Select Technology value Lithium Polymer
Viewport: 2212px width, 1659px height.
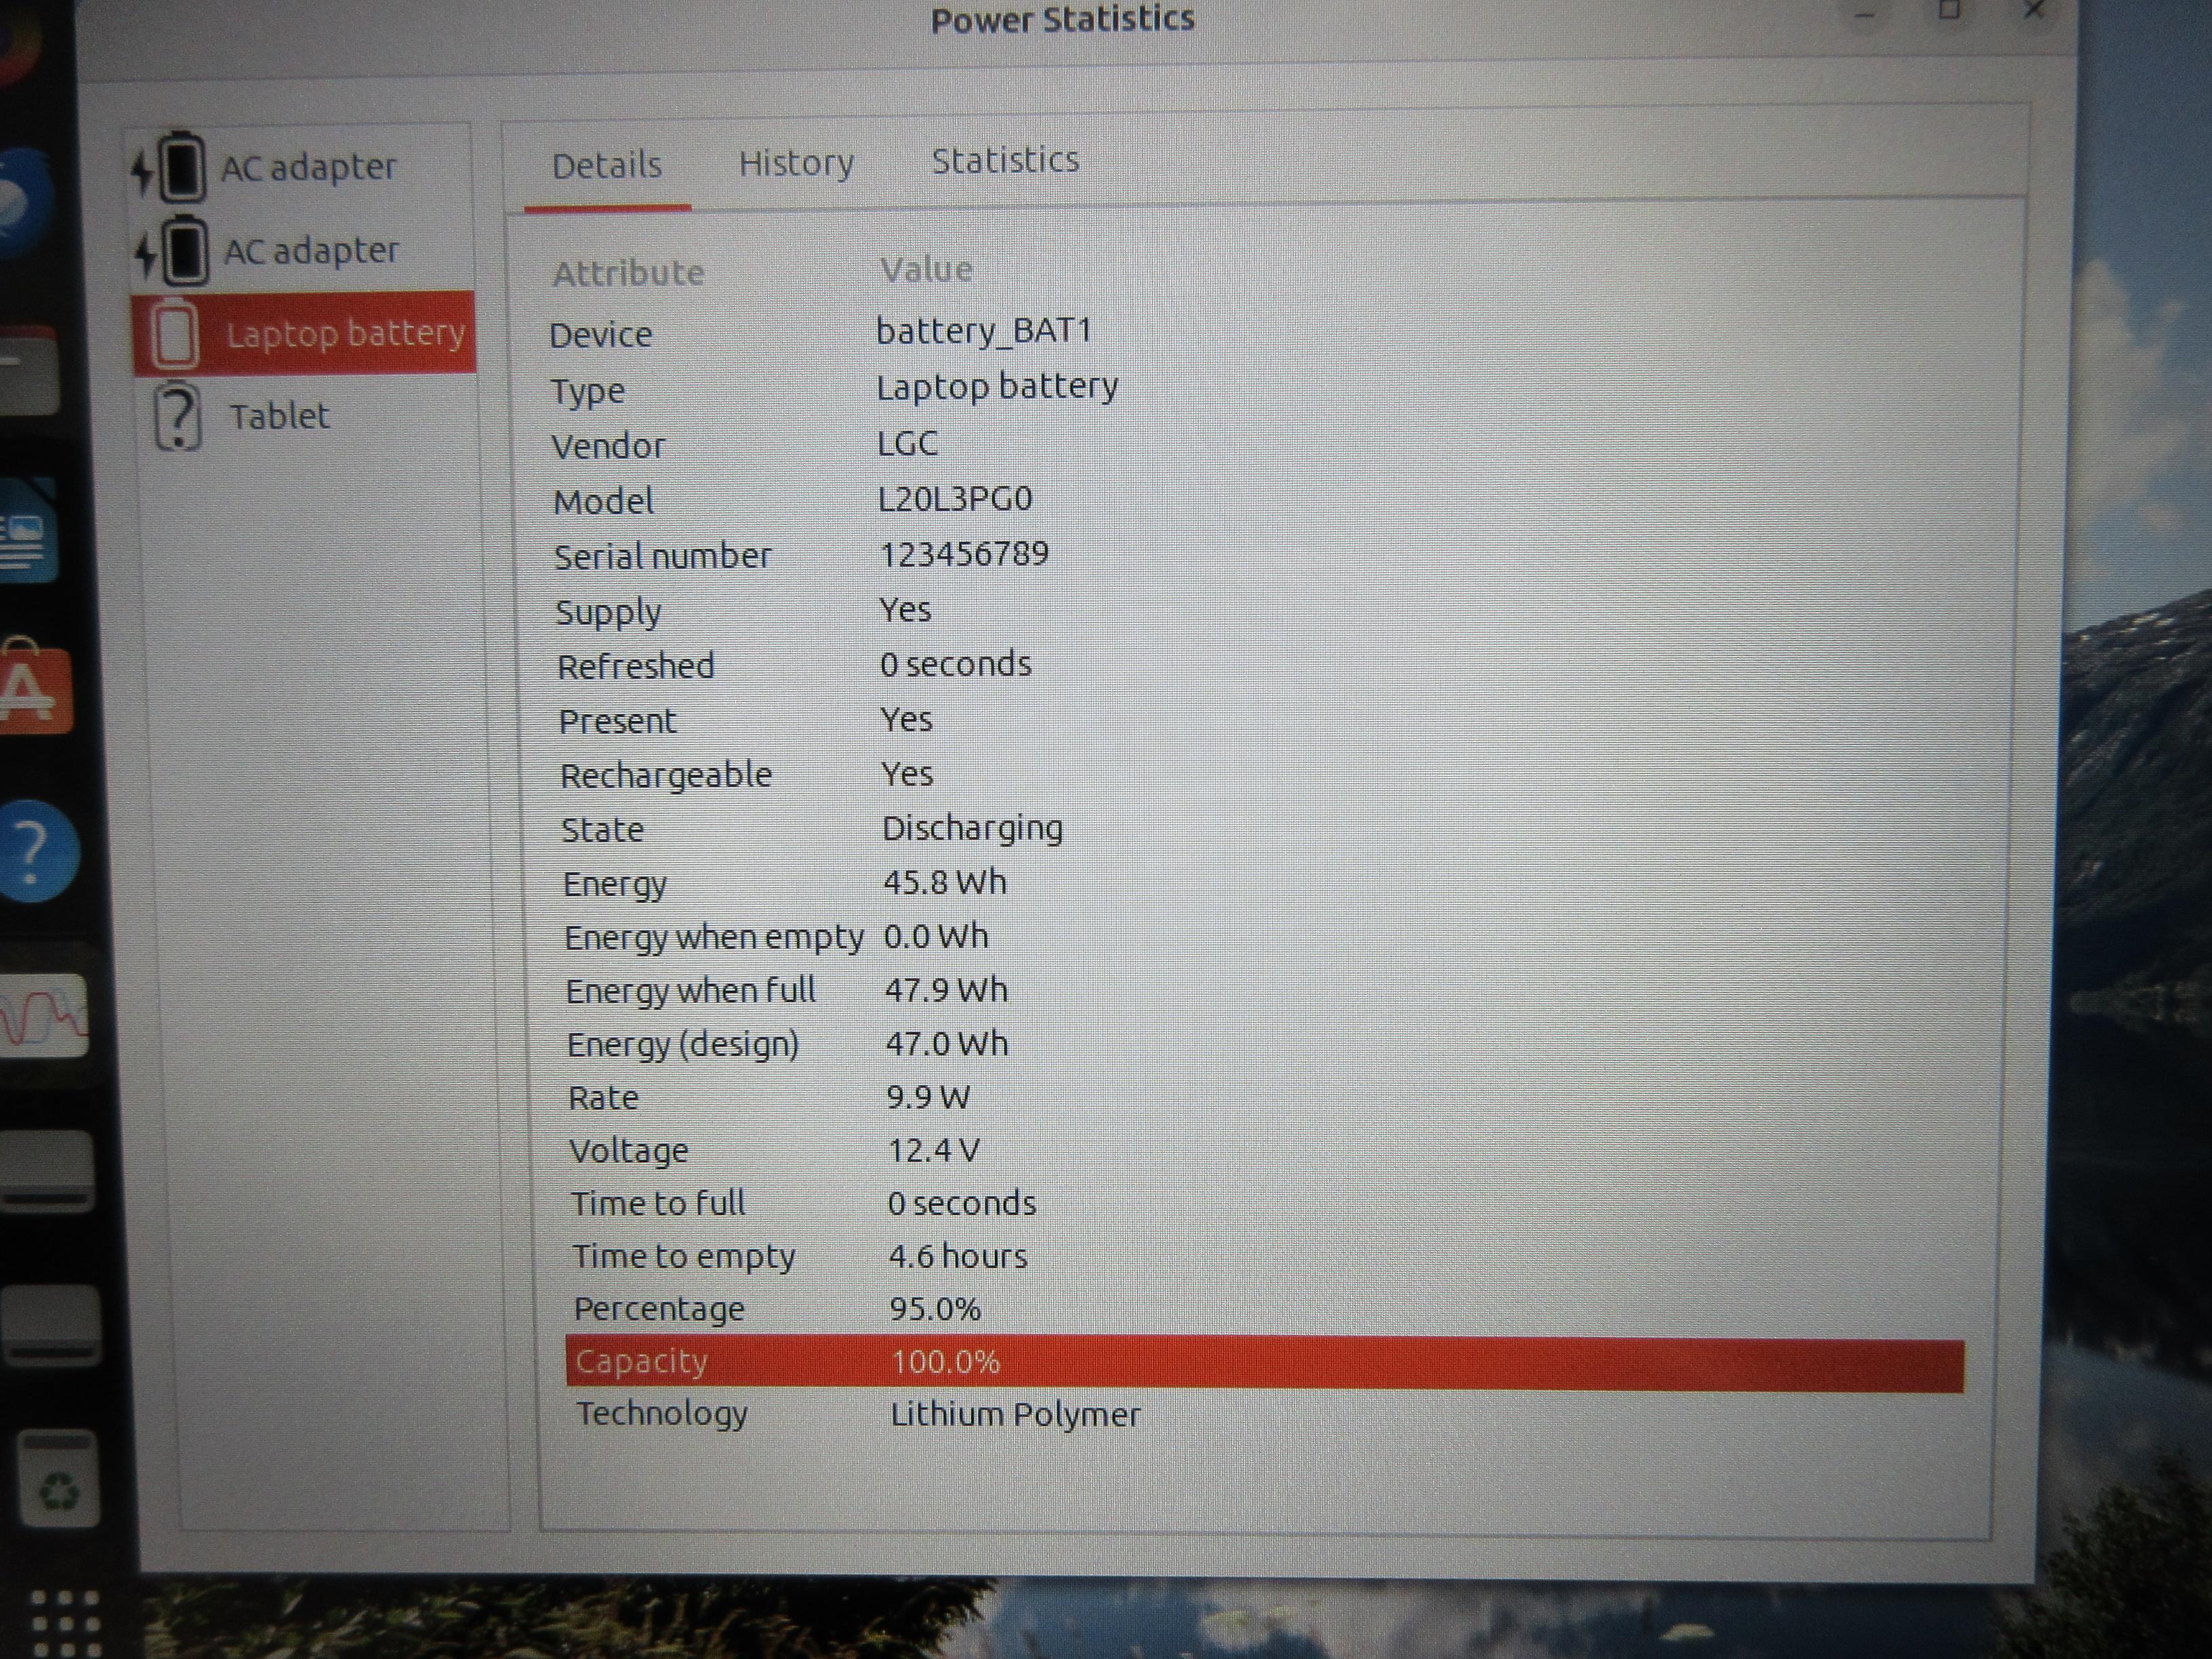[x=1015, y=1415]
